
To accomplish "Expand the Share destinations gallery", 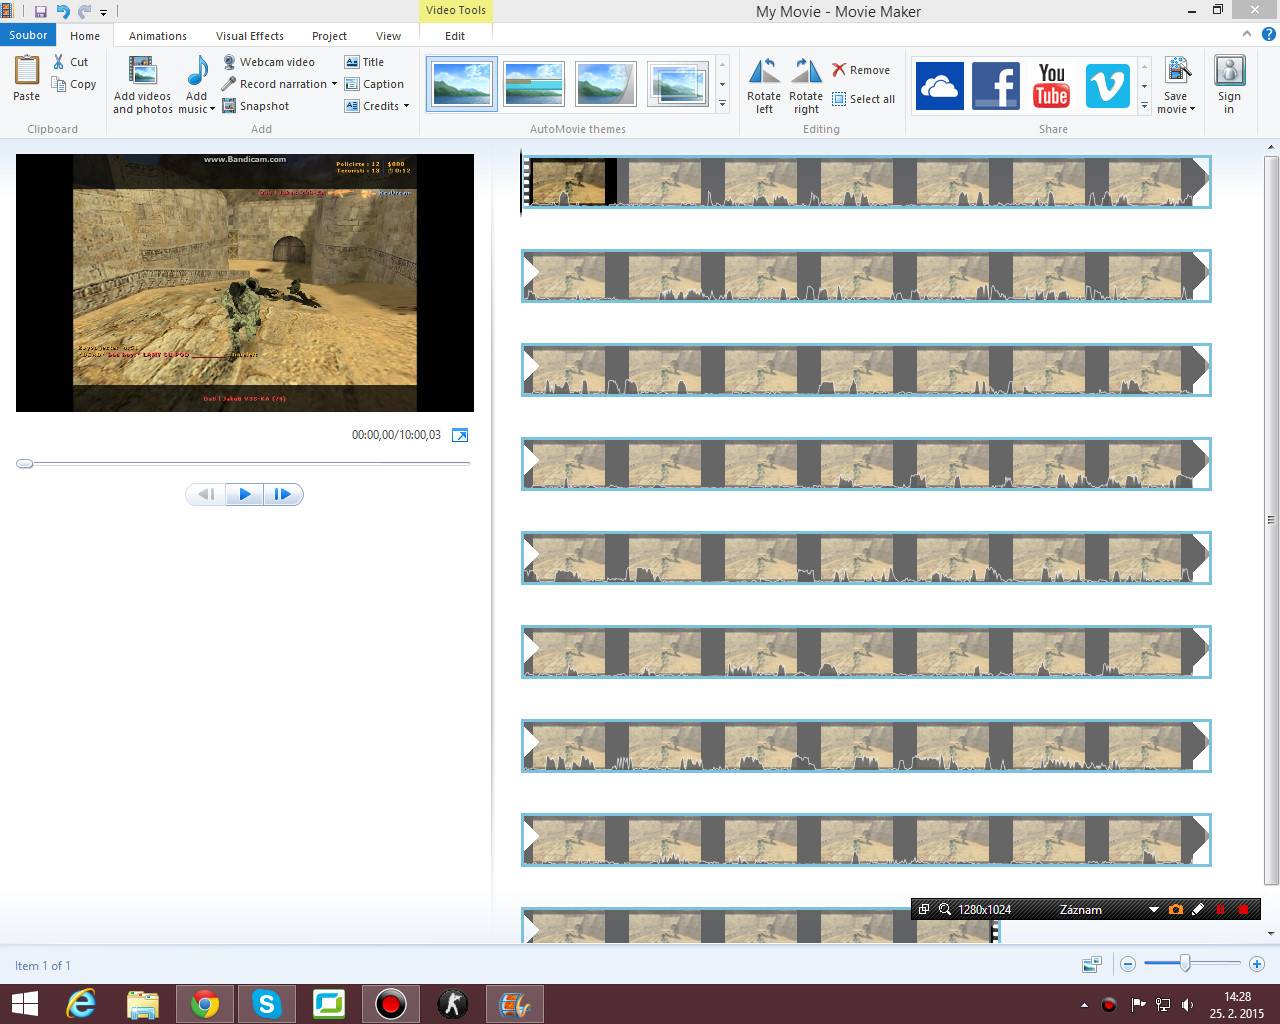I will [x=1144, y=103].
